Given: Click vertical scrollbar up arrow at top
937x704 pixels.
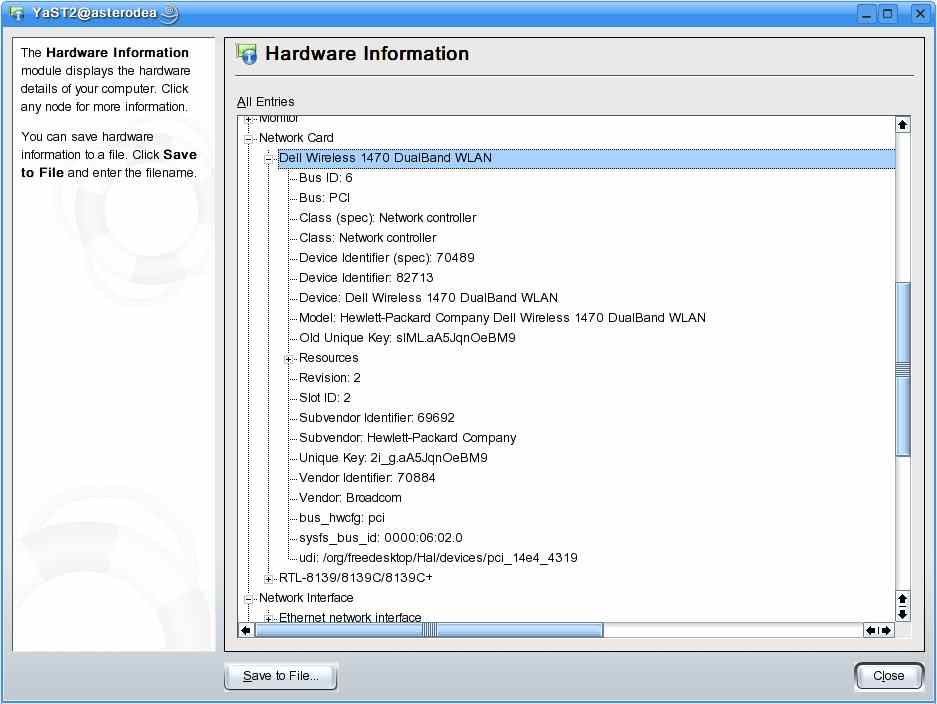Looking at the screenshot, I should [902, 124].
